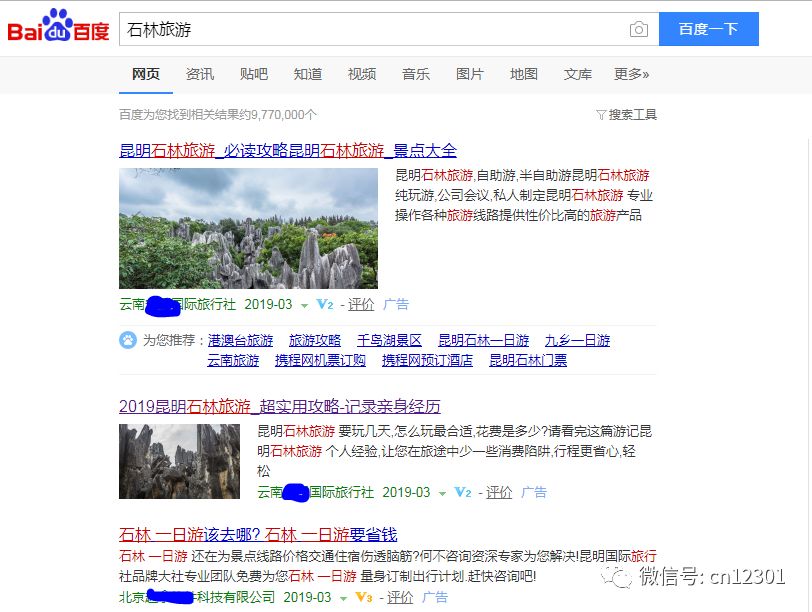This screenshot has height=612, width=812.
Task: Open recommended link 携程网机票订购
Action: click(x=321, y=360)
